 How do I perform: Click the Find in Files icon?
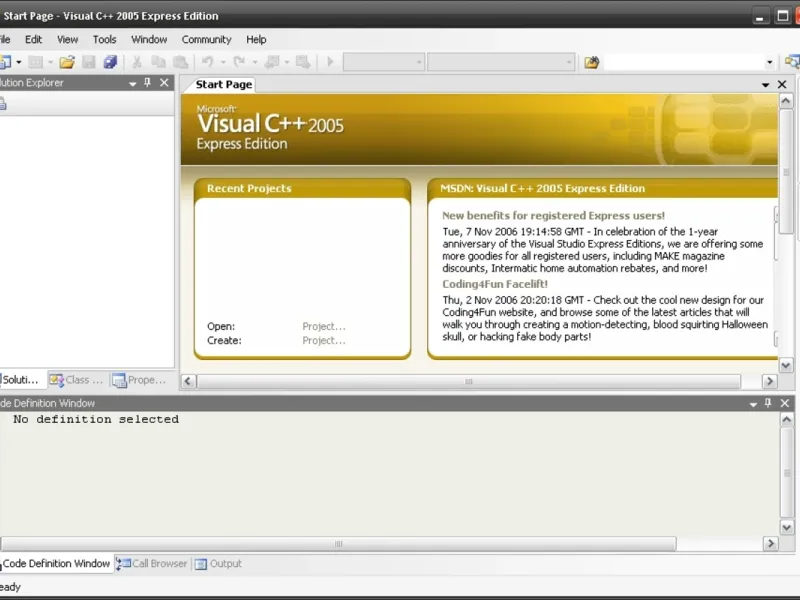click(591, 62)
